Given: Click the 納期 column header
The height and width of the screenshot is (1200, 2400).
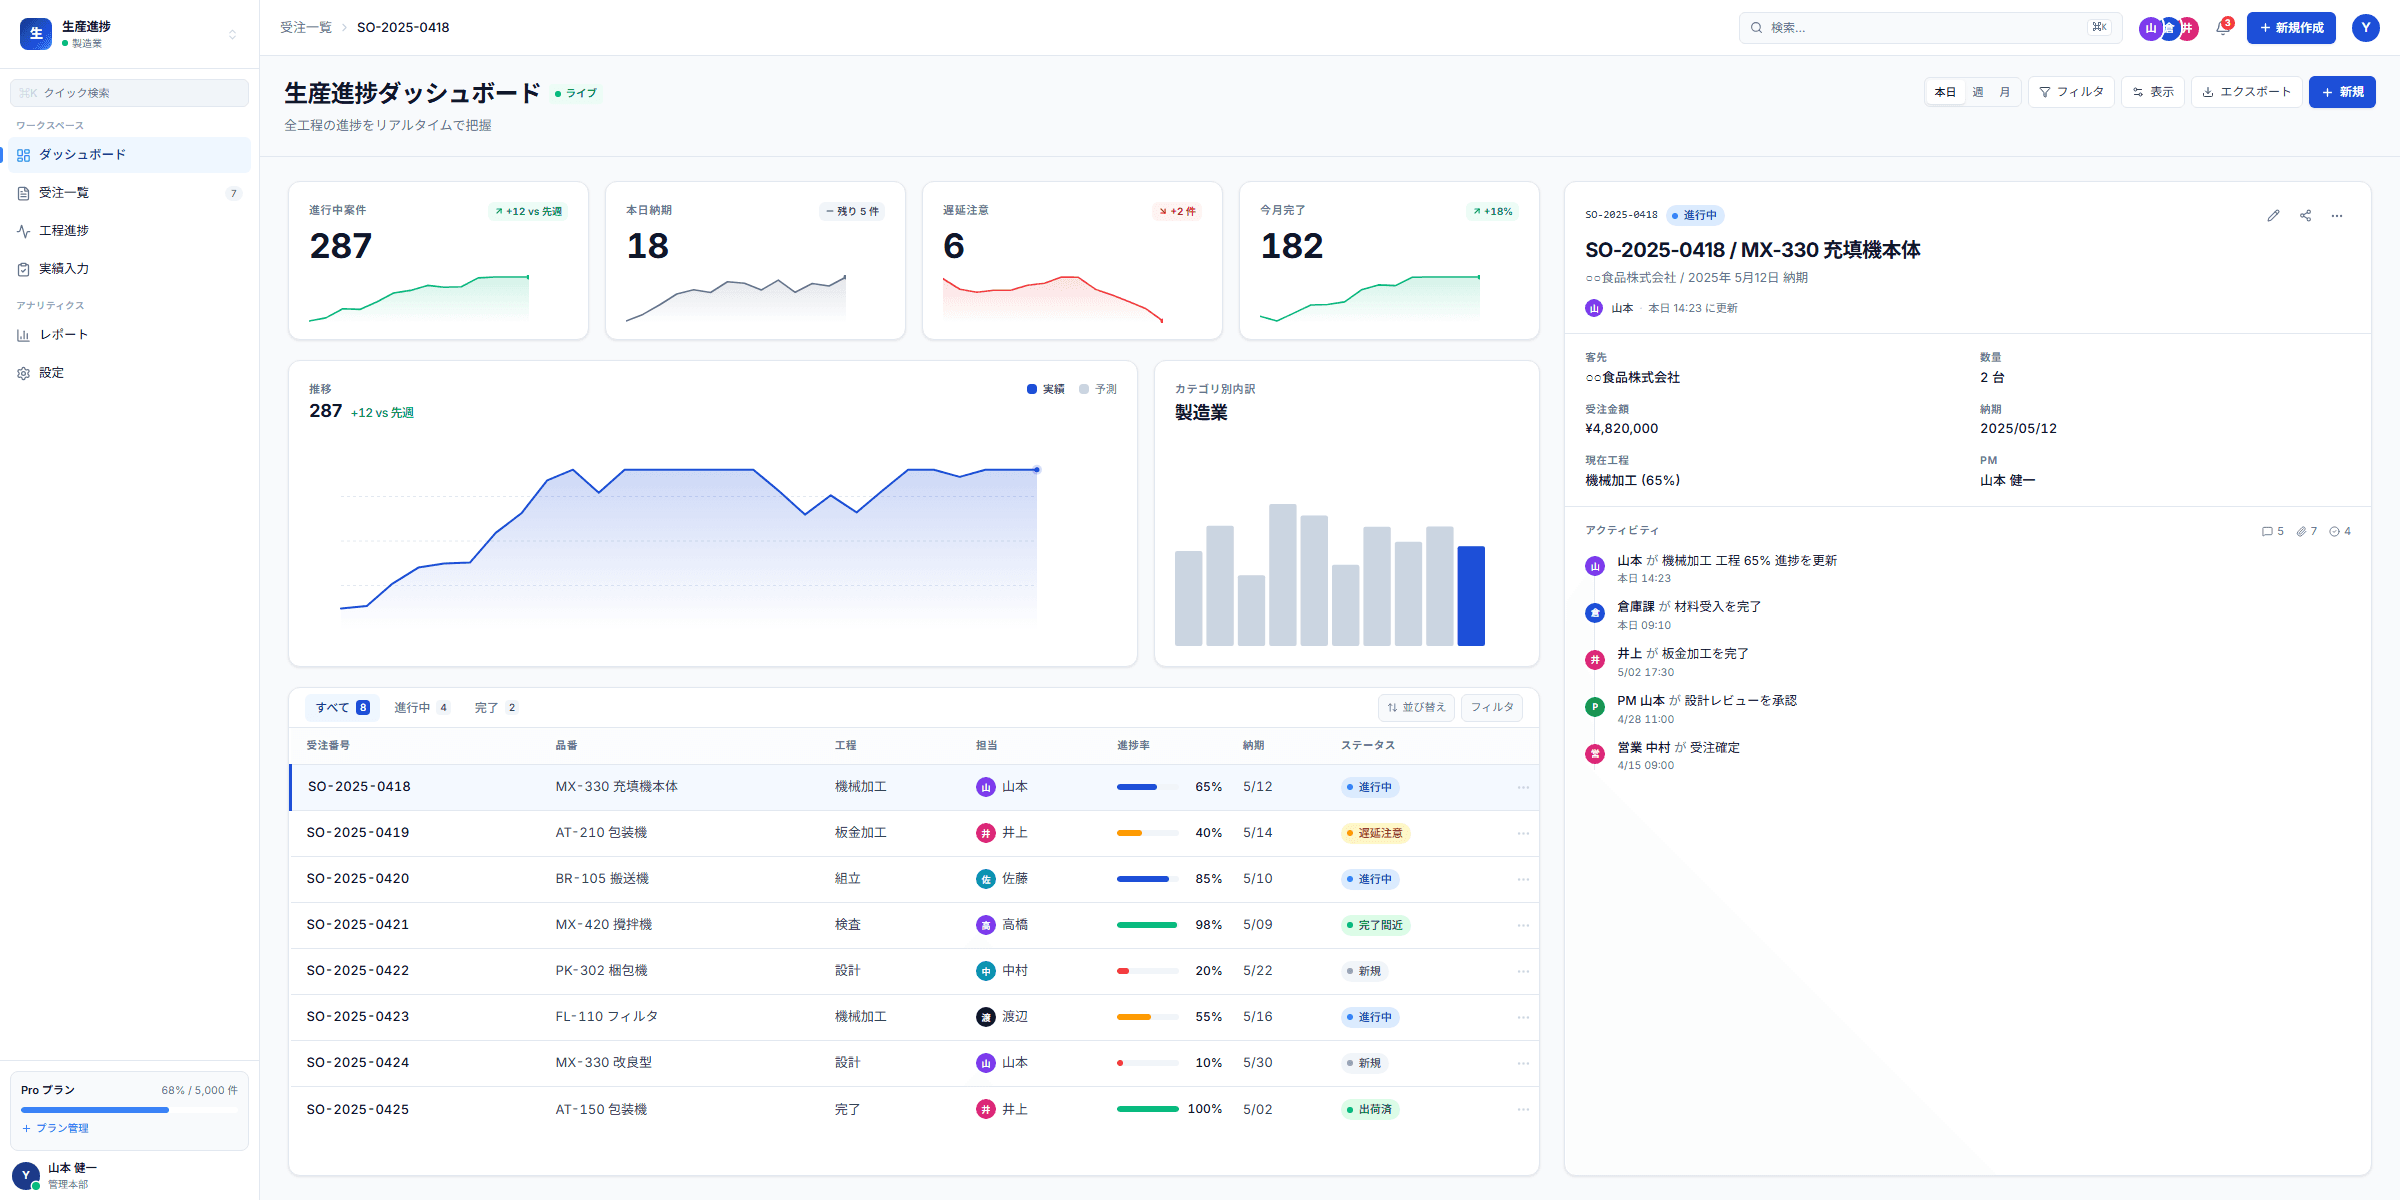Looking at the screenshot, I should point(1254,746).
